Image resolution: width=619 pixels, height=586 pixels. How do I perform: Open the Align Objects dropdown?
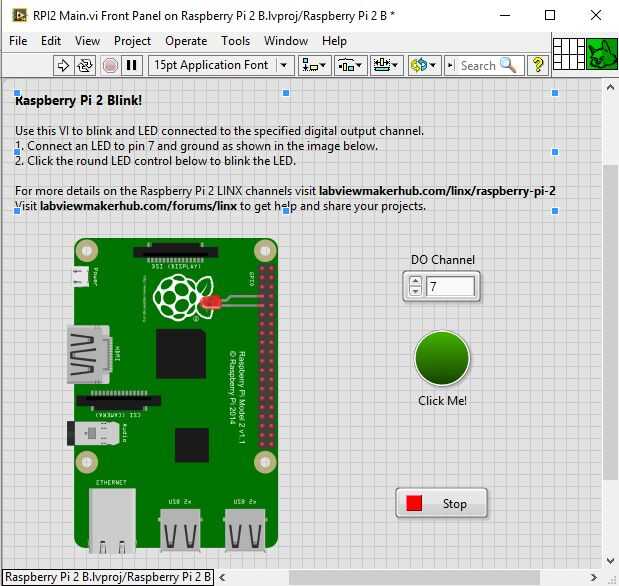314,65
